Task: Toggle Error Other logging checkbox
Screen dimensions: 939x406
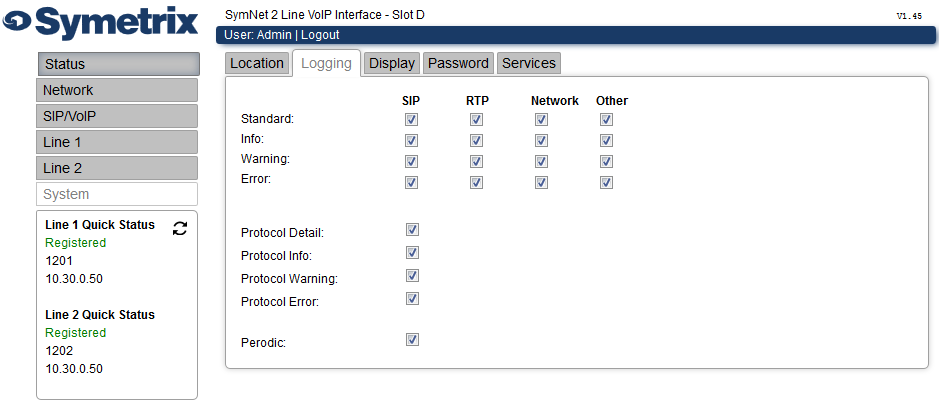Action: [606, 182]
